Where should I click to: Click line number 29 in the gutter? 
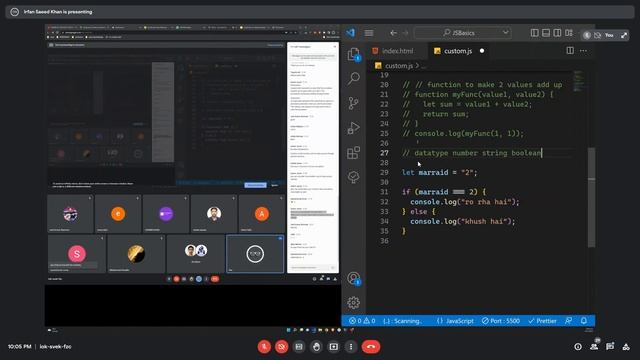click(x=384, y=172)
